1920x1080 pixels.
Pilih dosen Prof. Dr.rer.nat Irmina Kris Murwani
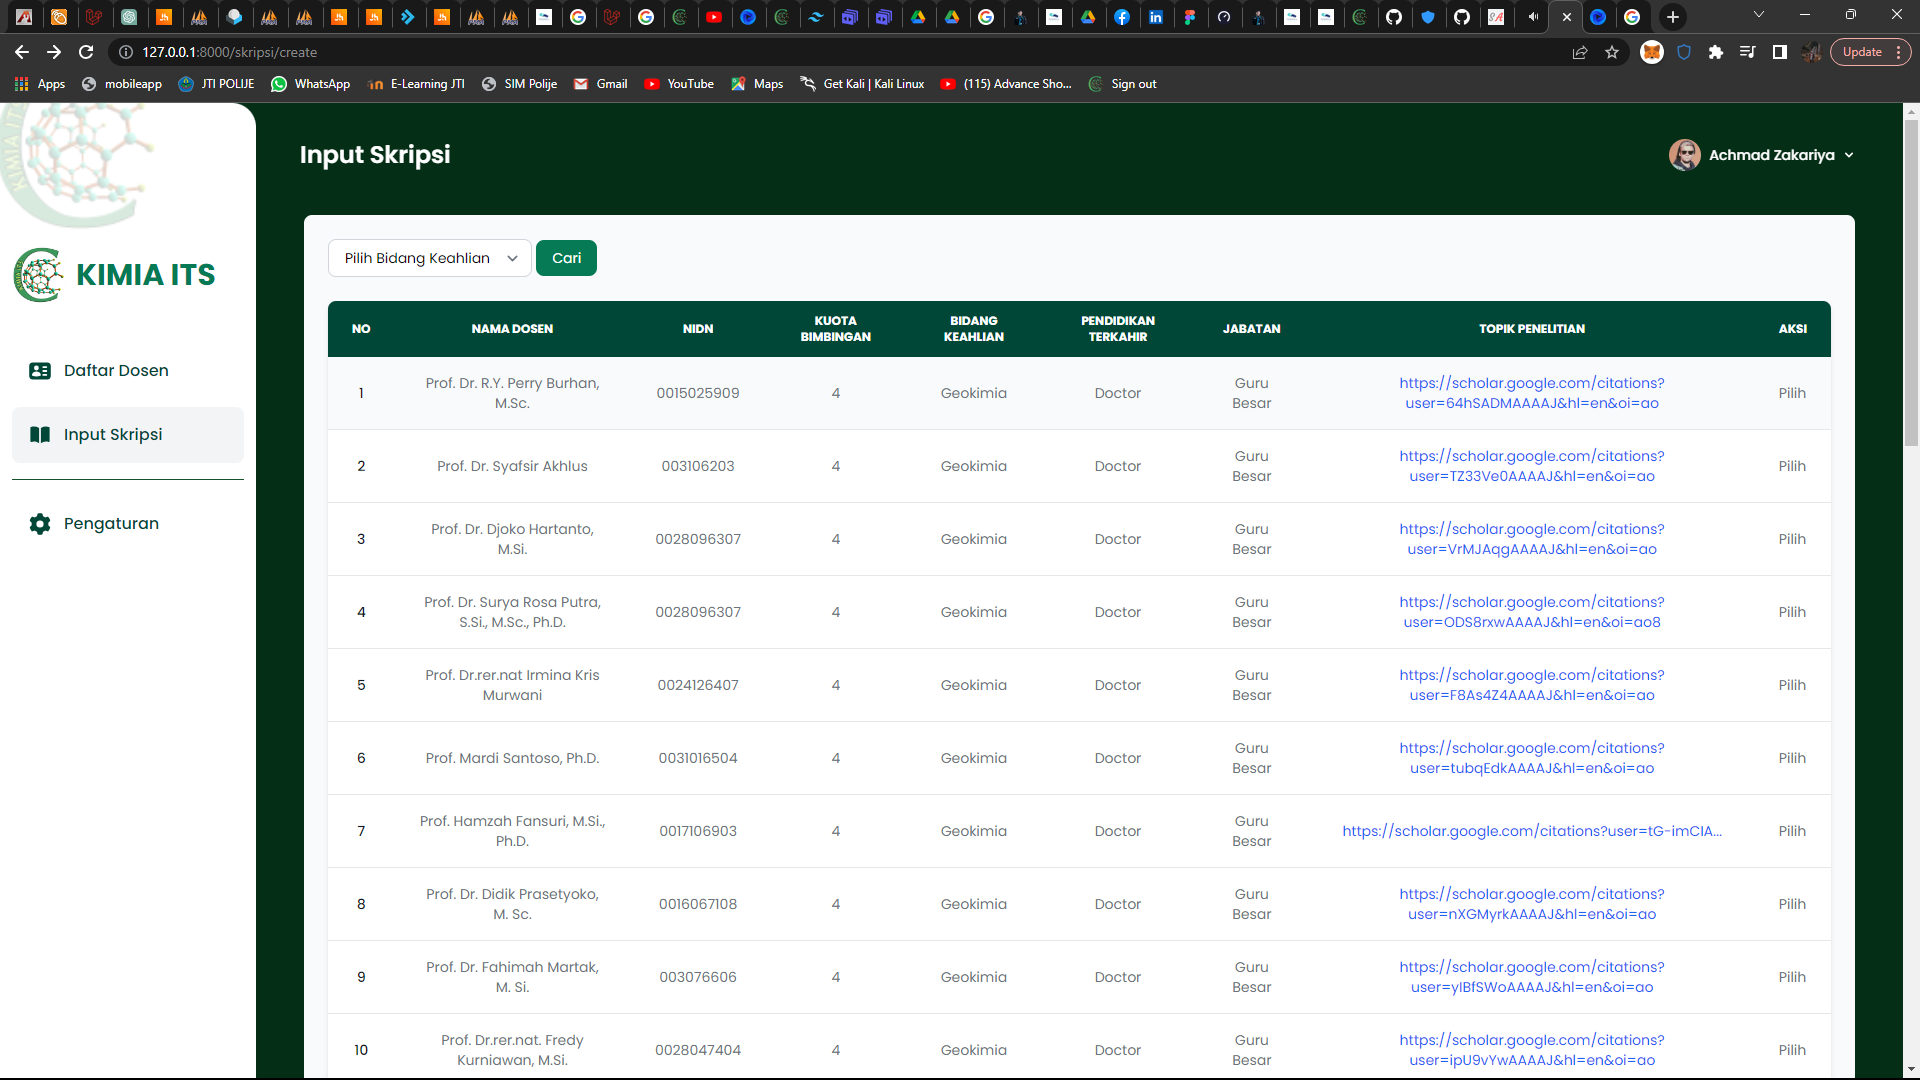click(1792, 686)
